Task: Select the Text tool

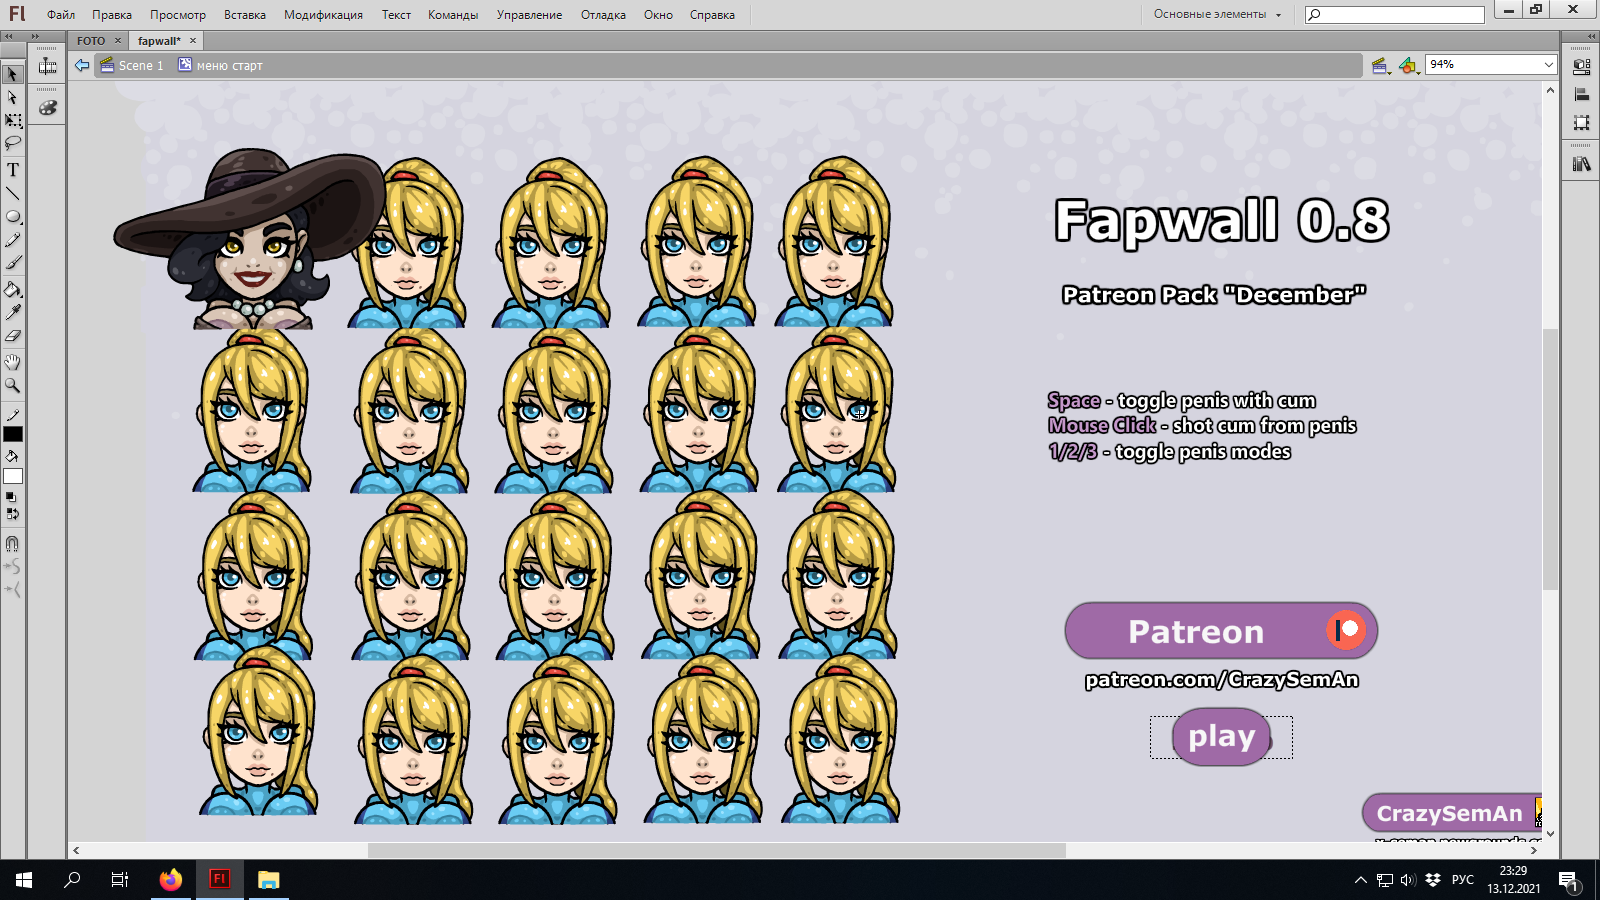Action: pyautogui.click(x=13, y=170)
